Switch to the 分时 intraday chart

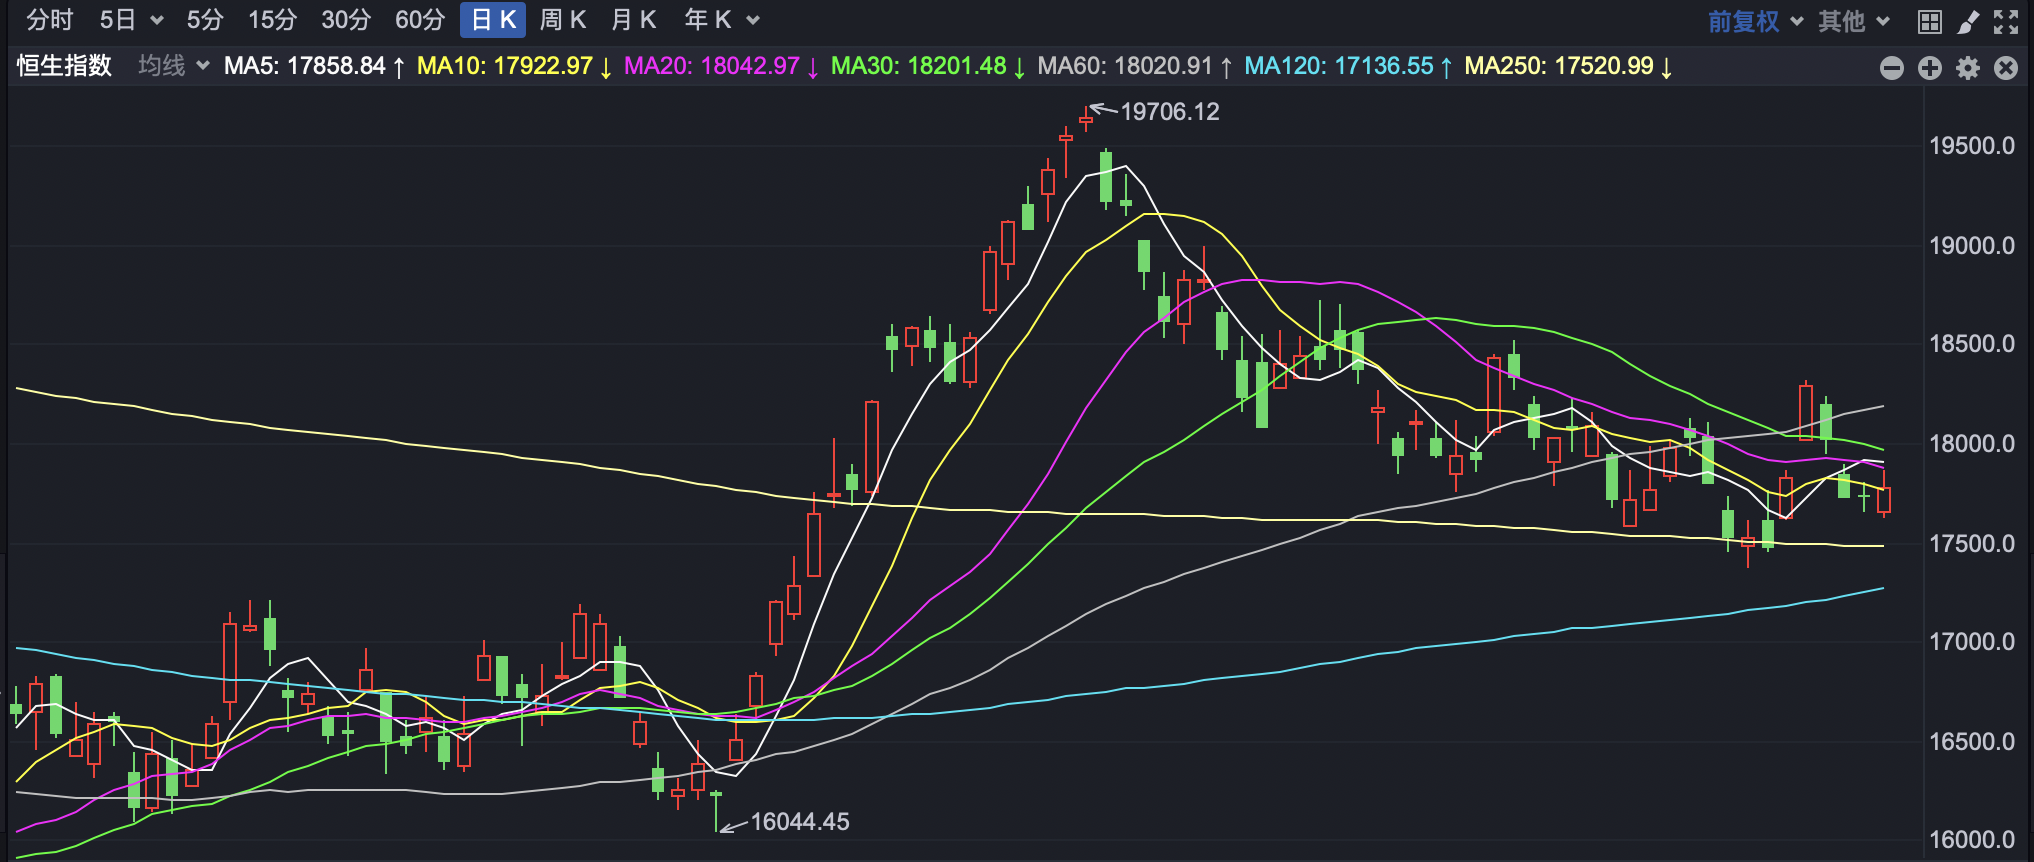pos(50,20)
